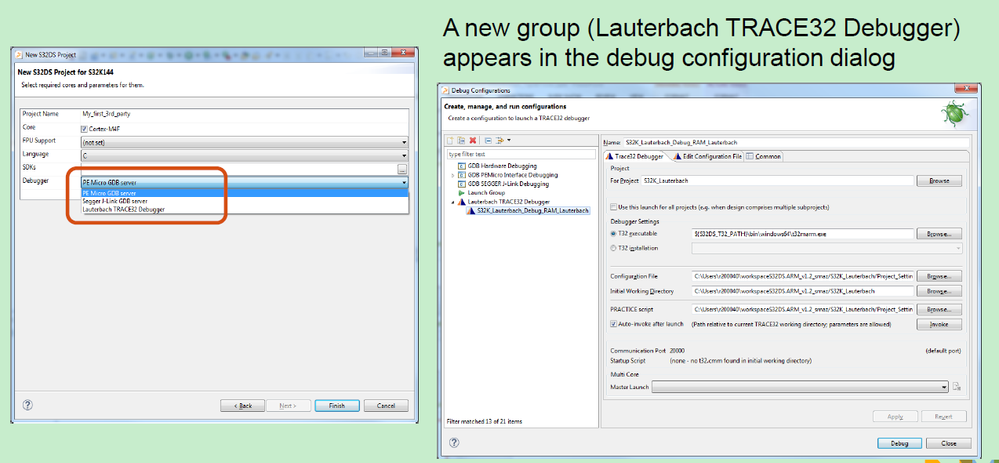Select T32 executable radio button
Image resolution: width=999 pixels, height=463 pixels.
pyautogui.click(x=614, y=234)
